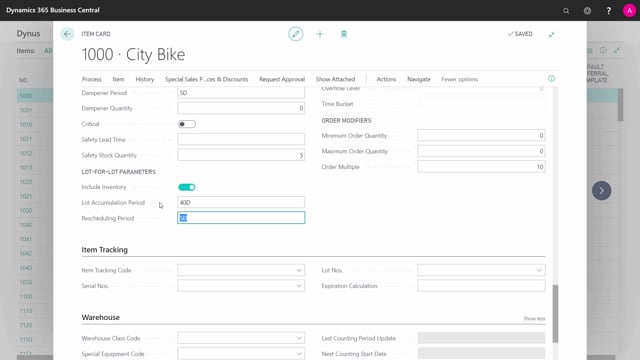
Task: Open the Navigate menu
Action: [419, 79]
